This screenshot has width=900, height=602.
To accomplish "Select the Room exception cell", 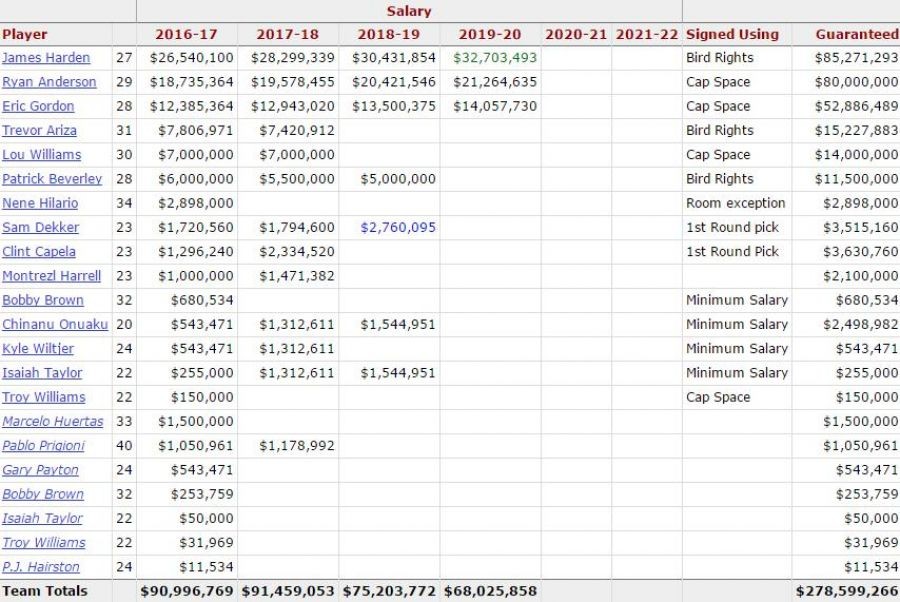I will tap(735, 203).
